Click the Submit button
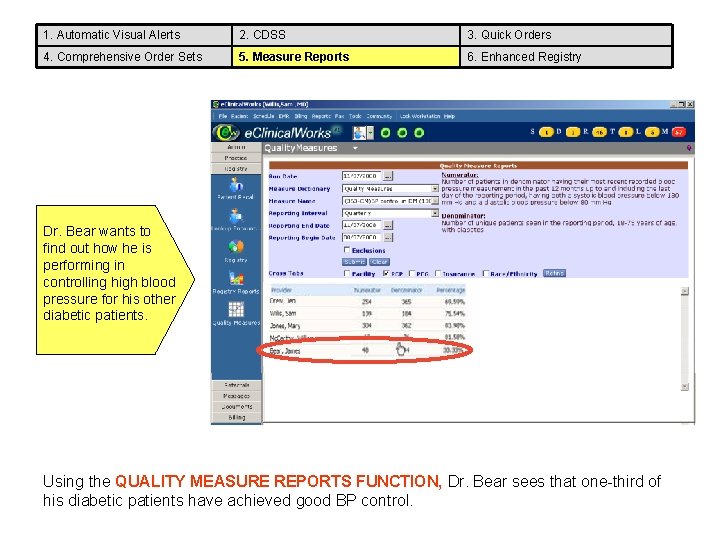The width and height of the screenshot is (720, 540). click(x=354, y=262)
